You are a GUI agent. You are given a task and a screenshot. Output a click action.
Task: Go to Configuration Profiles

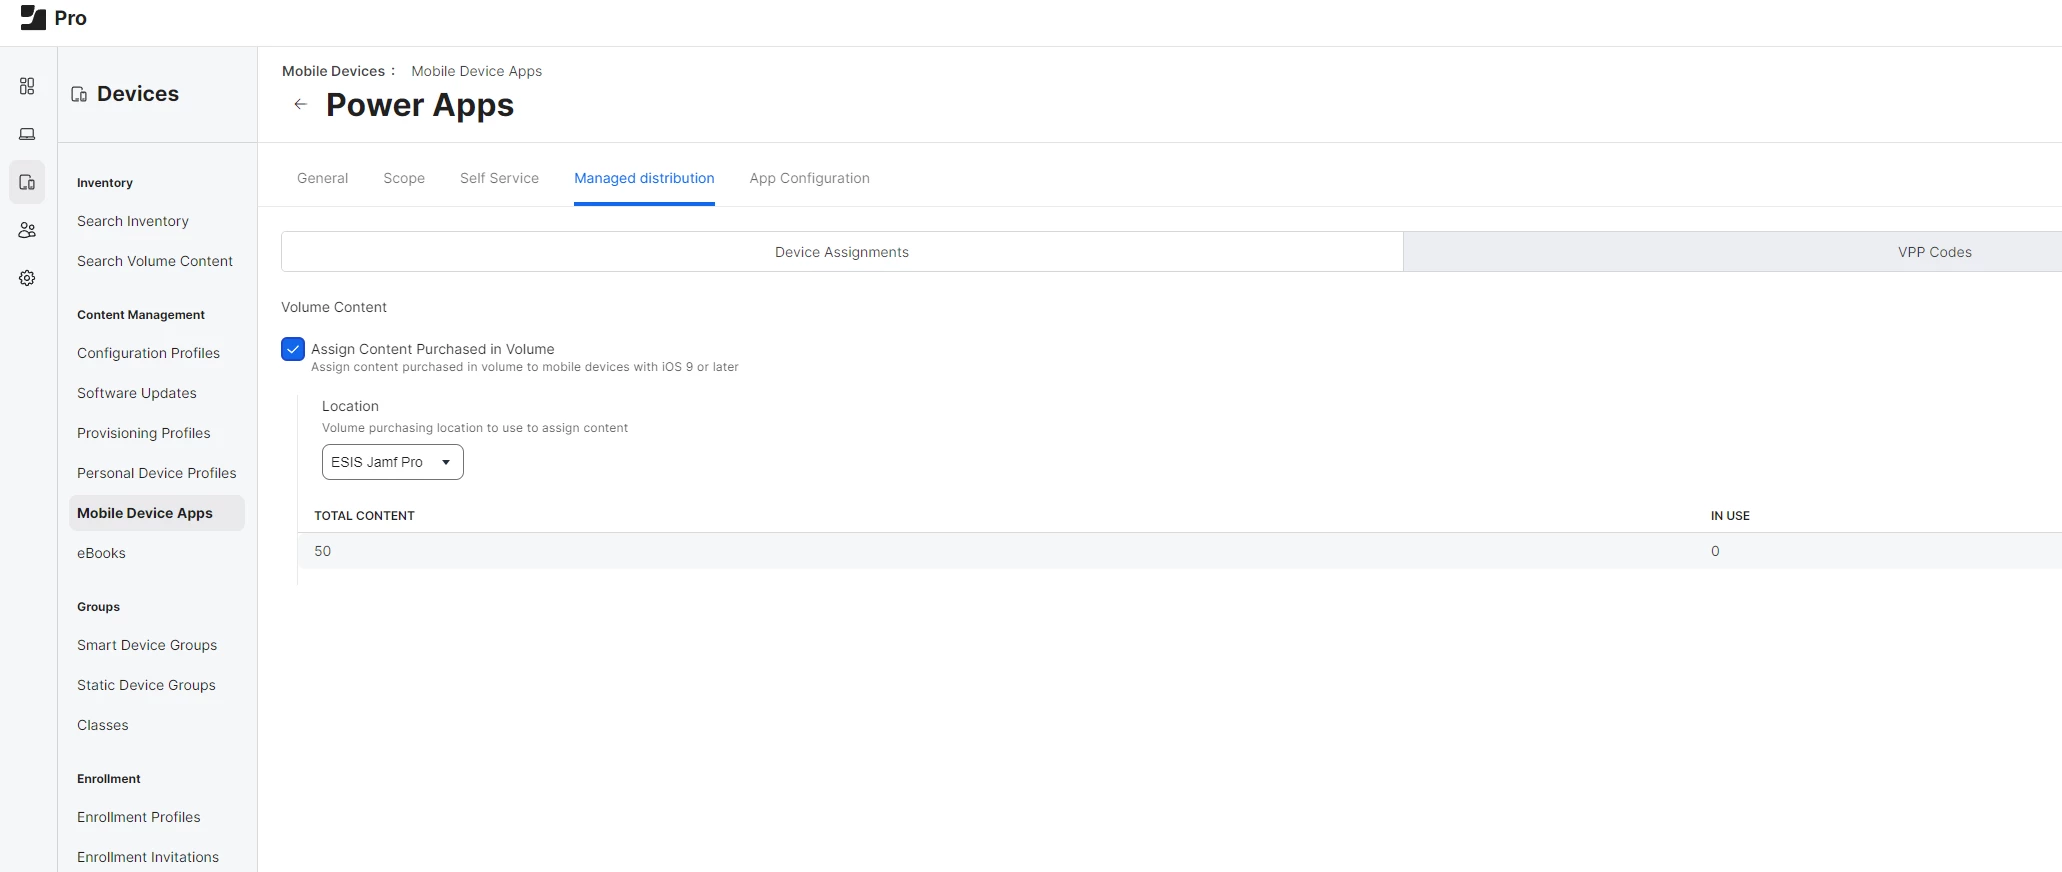pyautogui.click(x=148, y=353)
